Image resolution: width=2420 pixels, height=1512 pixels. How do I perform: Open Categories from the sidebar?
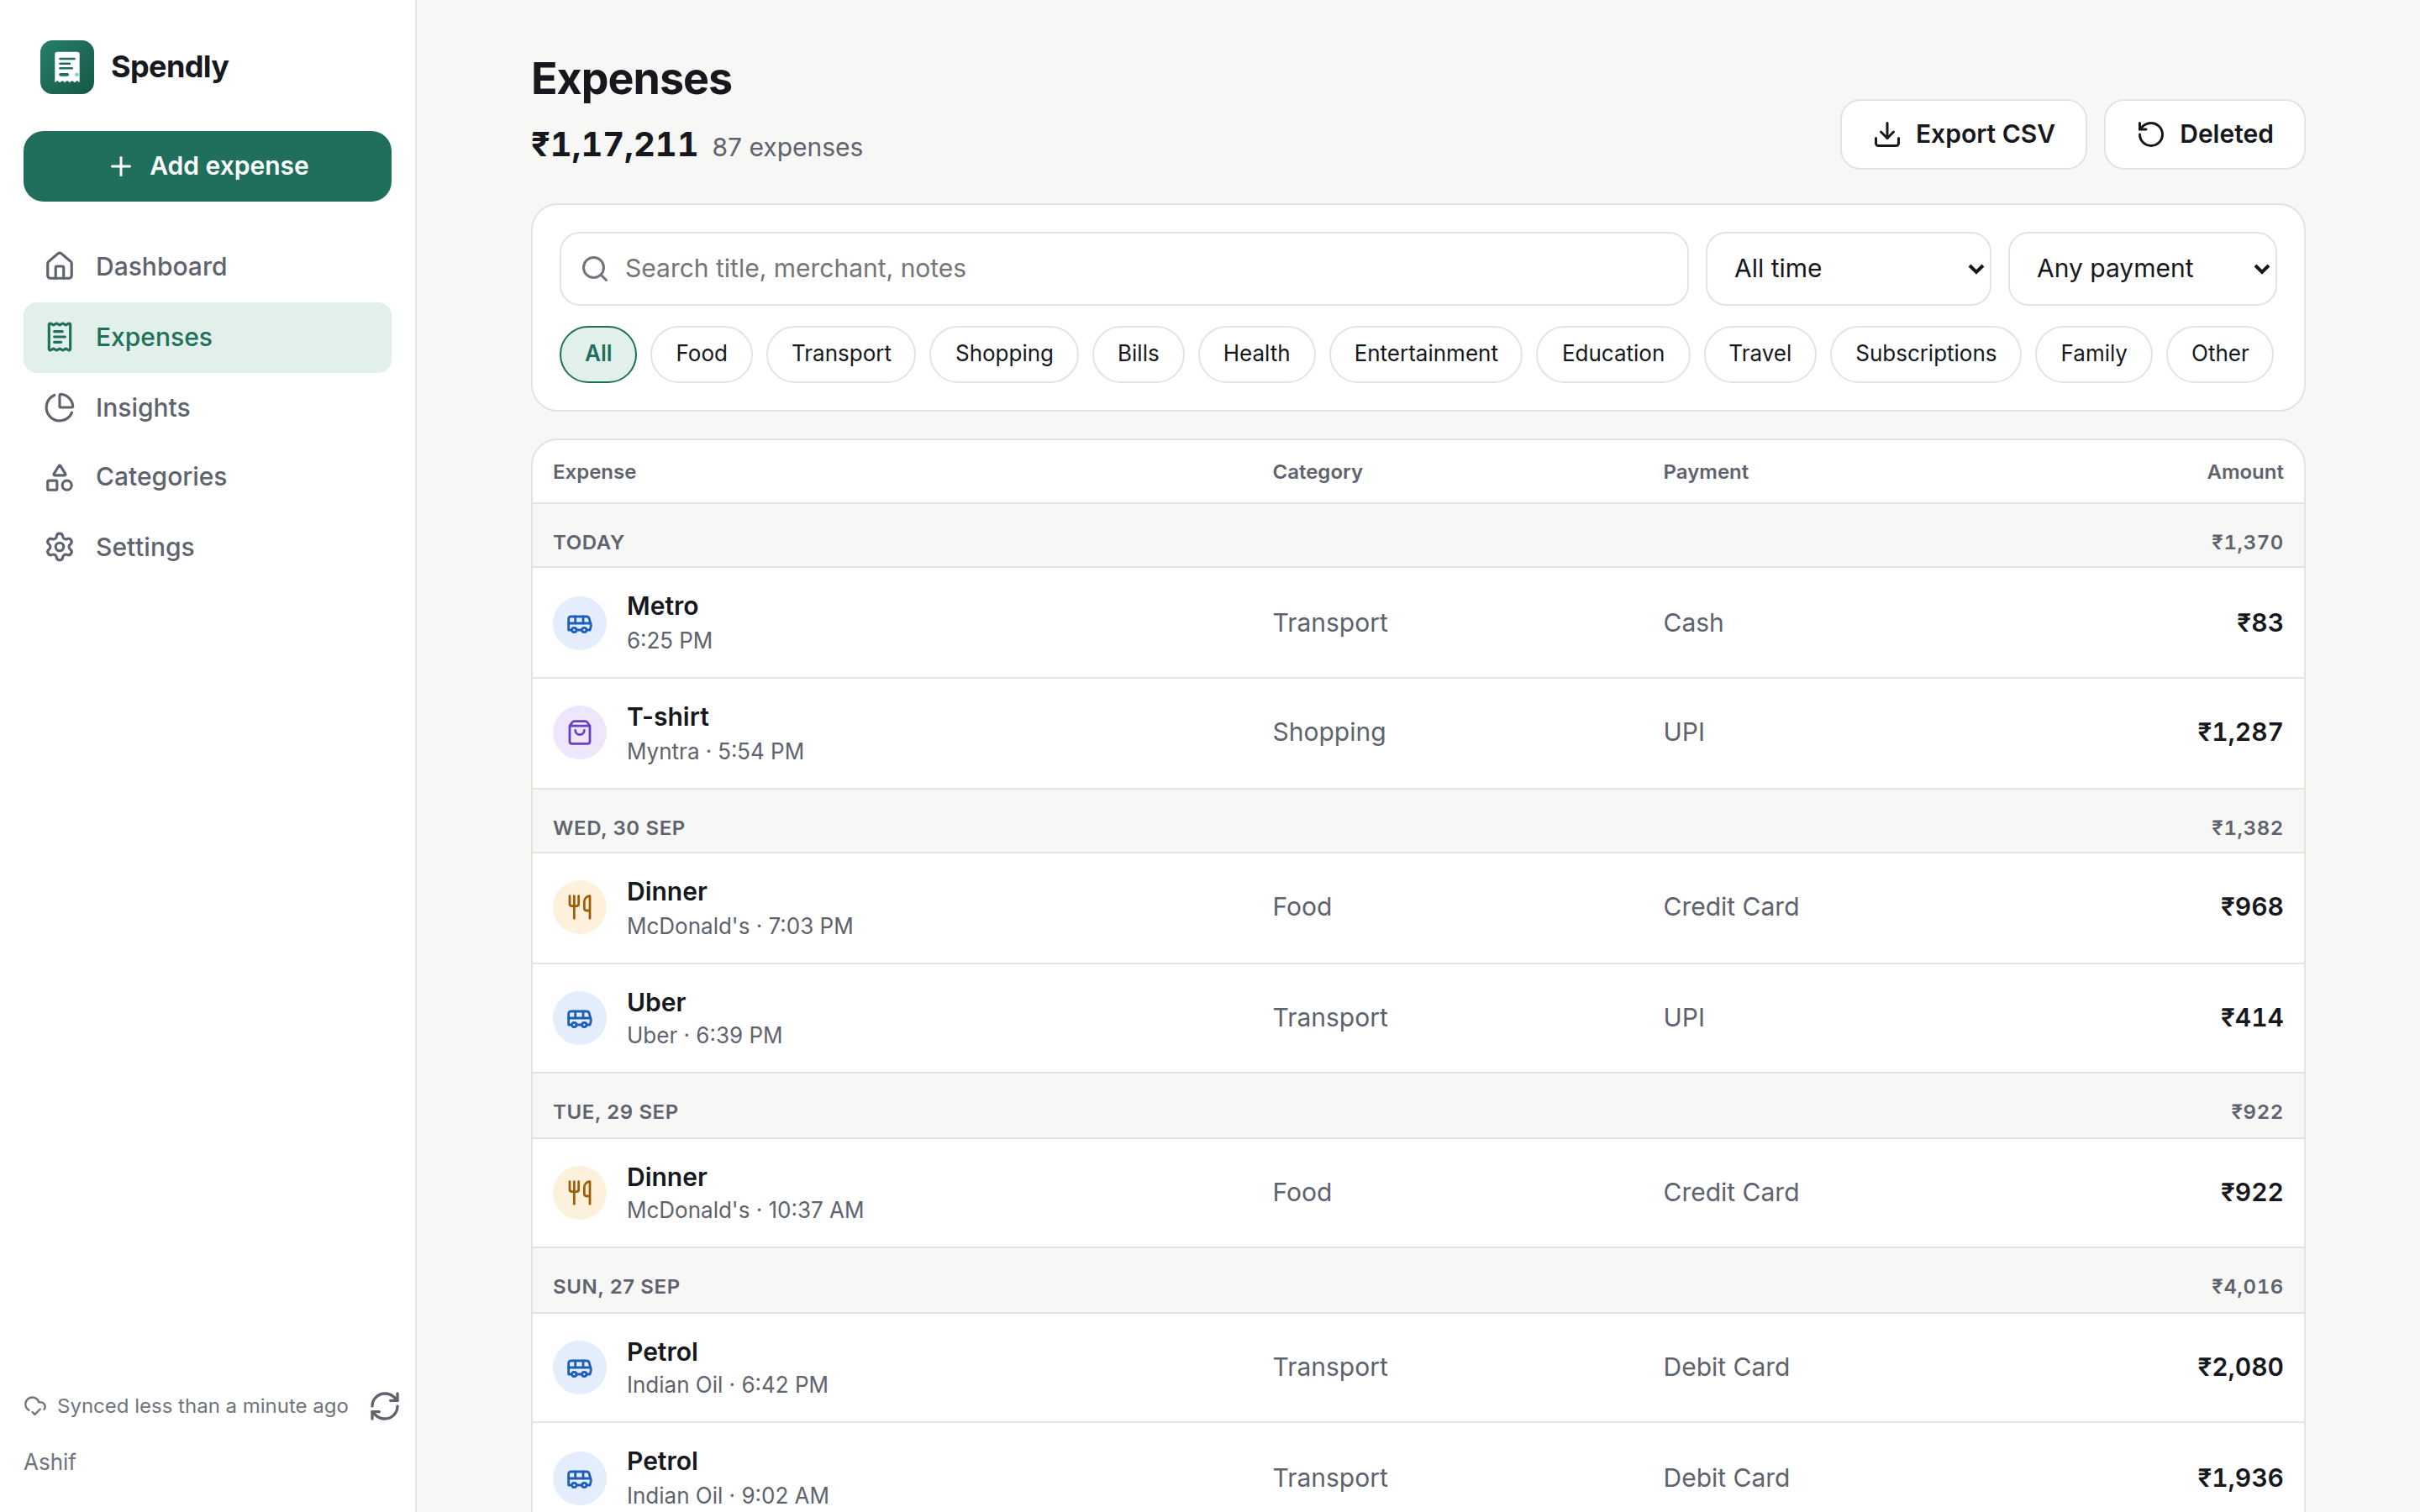(207, 477)
